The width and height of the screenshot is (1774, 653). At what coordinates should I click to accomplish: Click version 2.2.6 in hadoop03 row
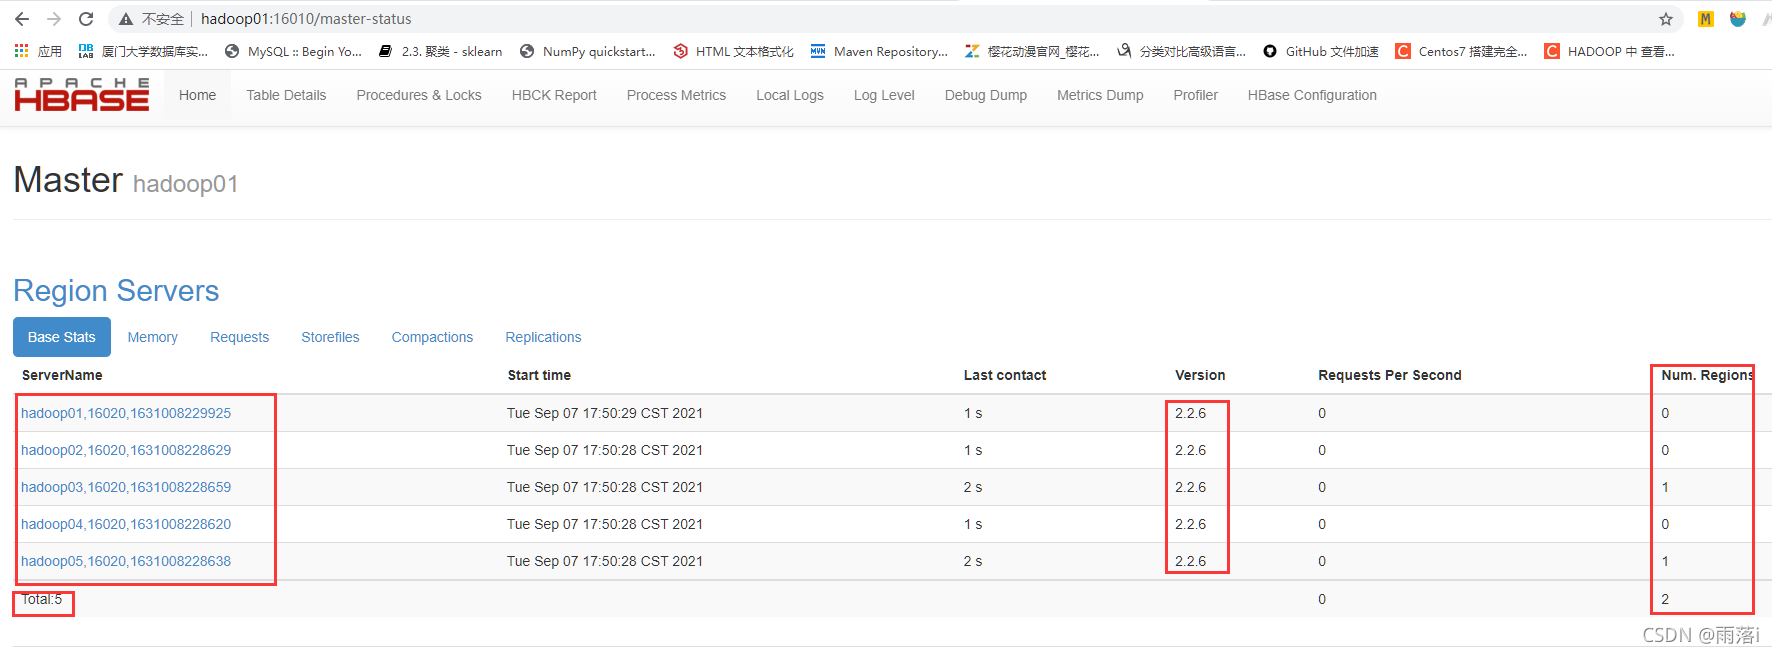pyautogui.click(x=1190, y=487)
